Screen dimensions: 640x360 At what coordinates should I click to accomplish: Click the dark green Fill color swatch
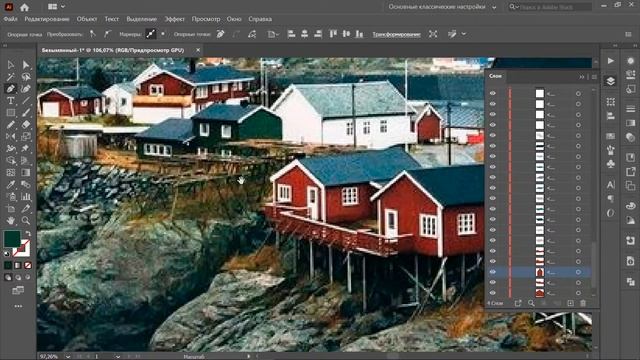tap(12, 239)
